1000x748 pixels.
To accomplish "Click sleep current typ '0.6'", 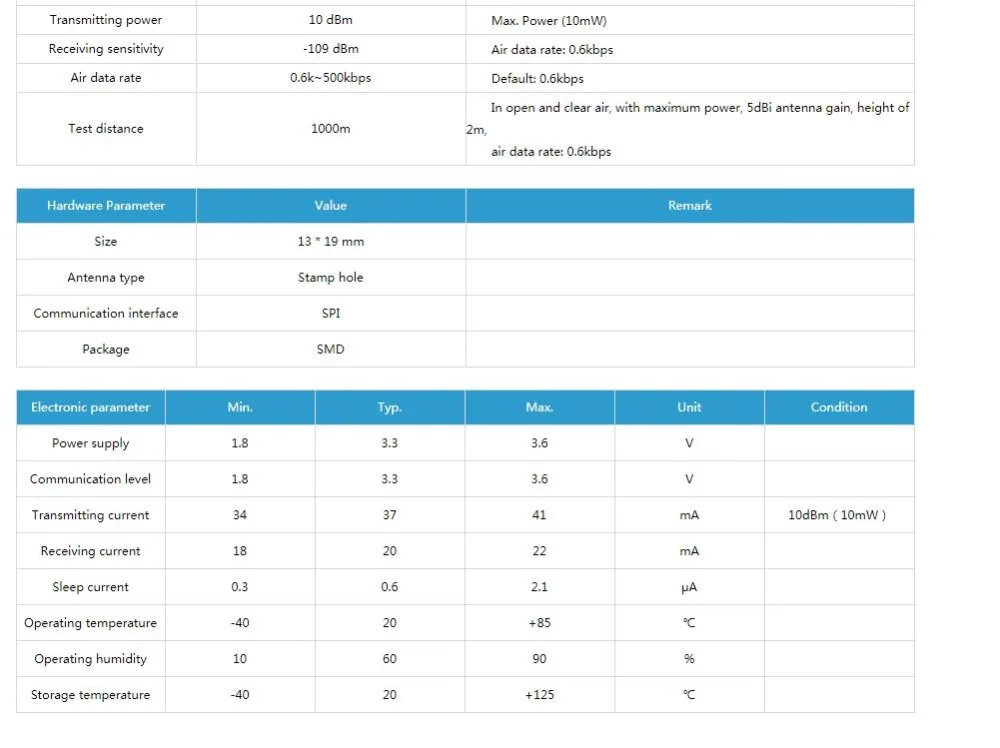I will coord(389,587).
